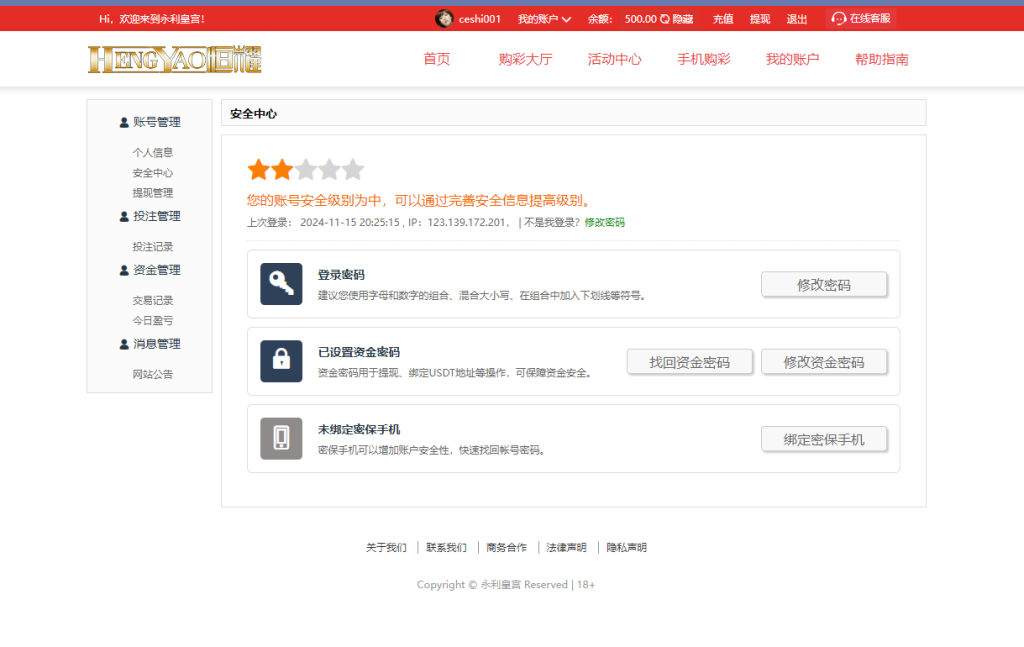The height and width of the screenshot is (647, 1024).
Task: Go to 手机购彩 from the navigation
Action: pyautogui.click(x=703, y=59)
